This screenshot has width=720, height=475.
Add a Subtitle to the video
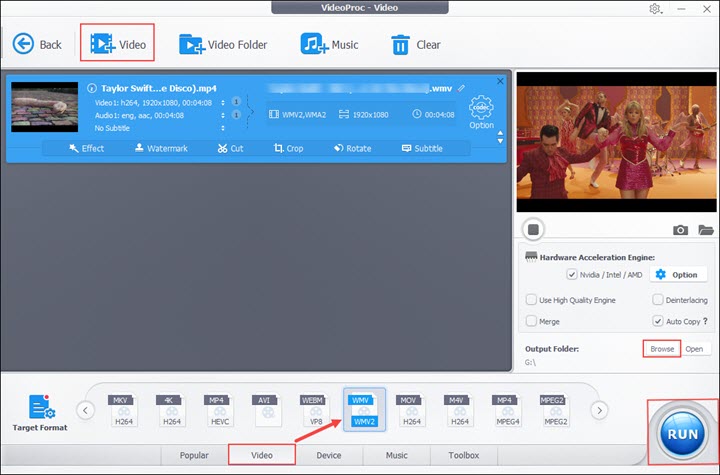coord(422,148)
